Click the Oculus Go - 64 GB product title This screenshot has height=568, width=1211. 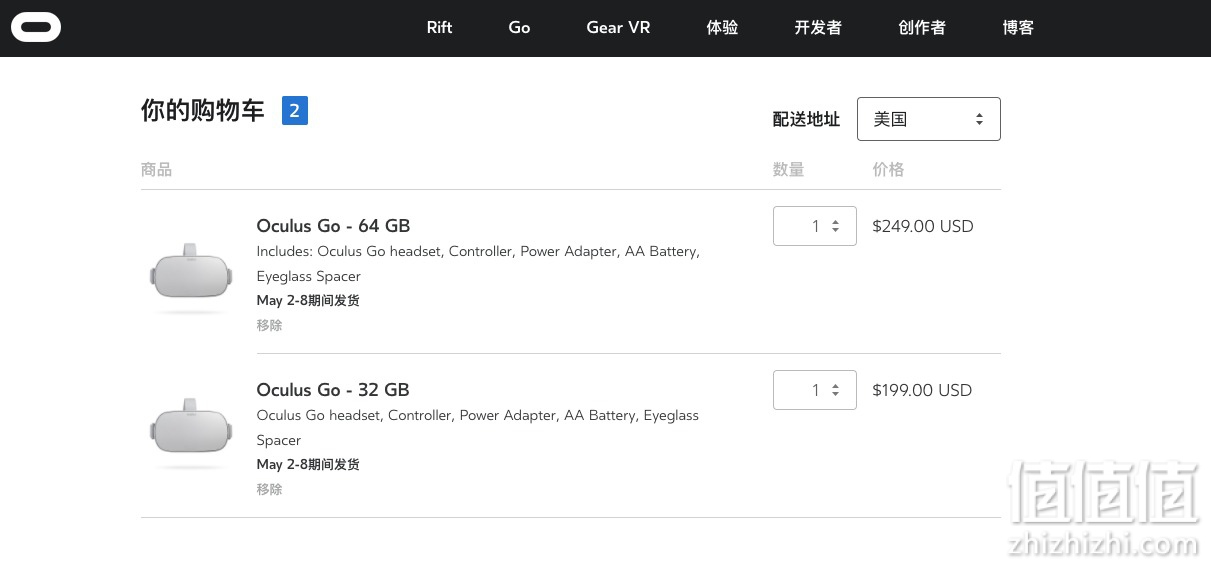point(333,226)
